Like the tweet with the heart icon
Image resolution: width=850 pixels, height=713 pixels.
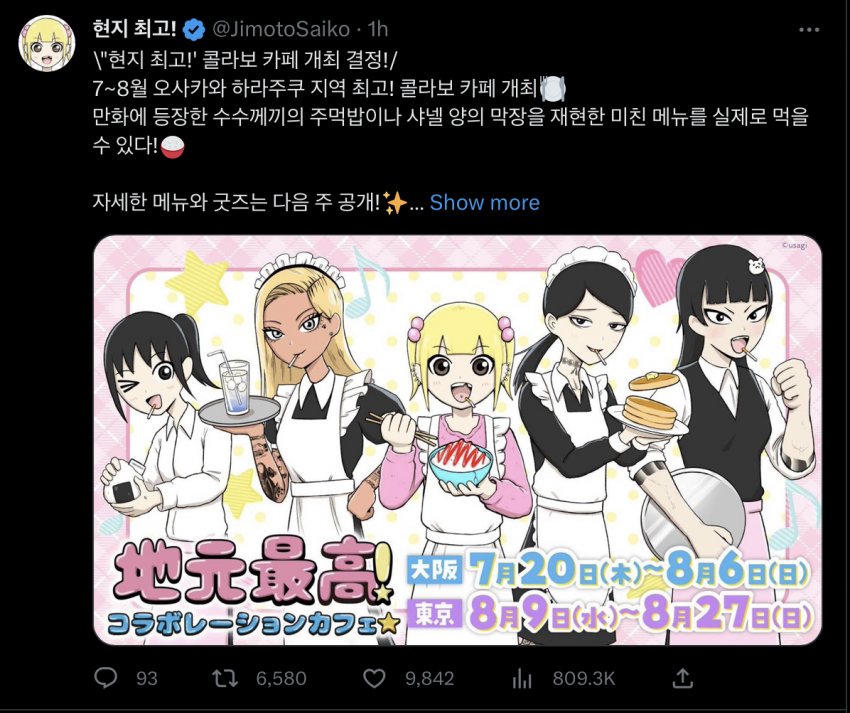coord(374,678)
